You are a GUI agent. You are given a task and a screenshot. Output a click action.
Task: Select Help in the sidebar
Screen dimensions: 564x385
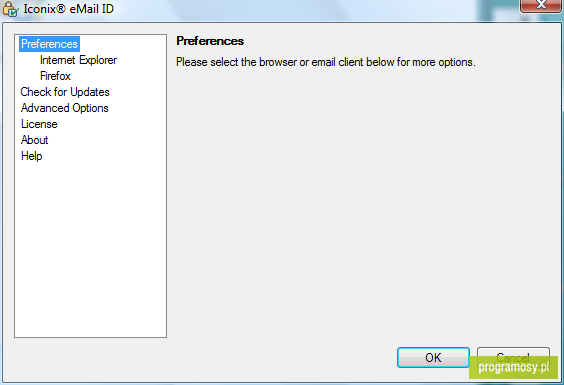click(32, 156)
